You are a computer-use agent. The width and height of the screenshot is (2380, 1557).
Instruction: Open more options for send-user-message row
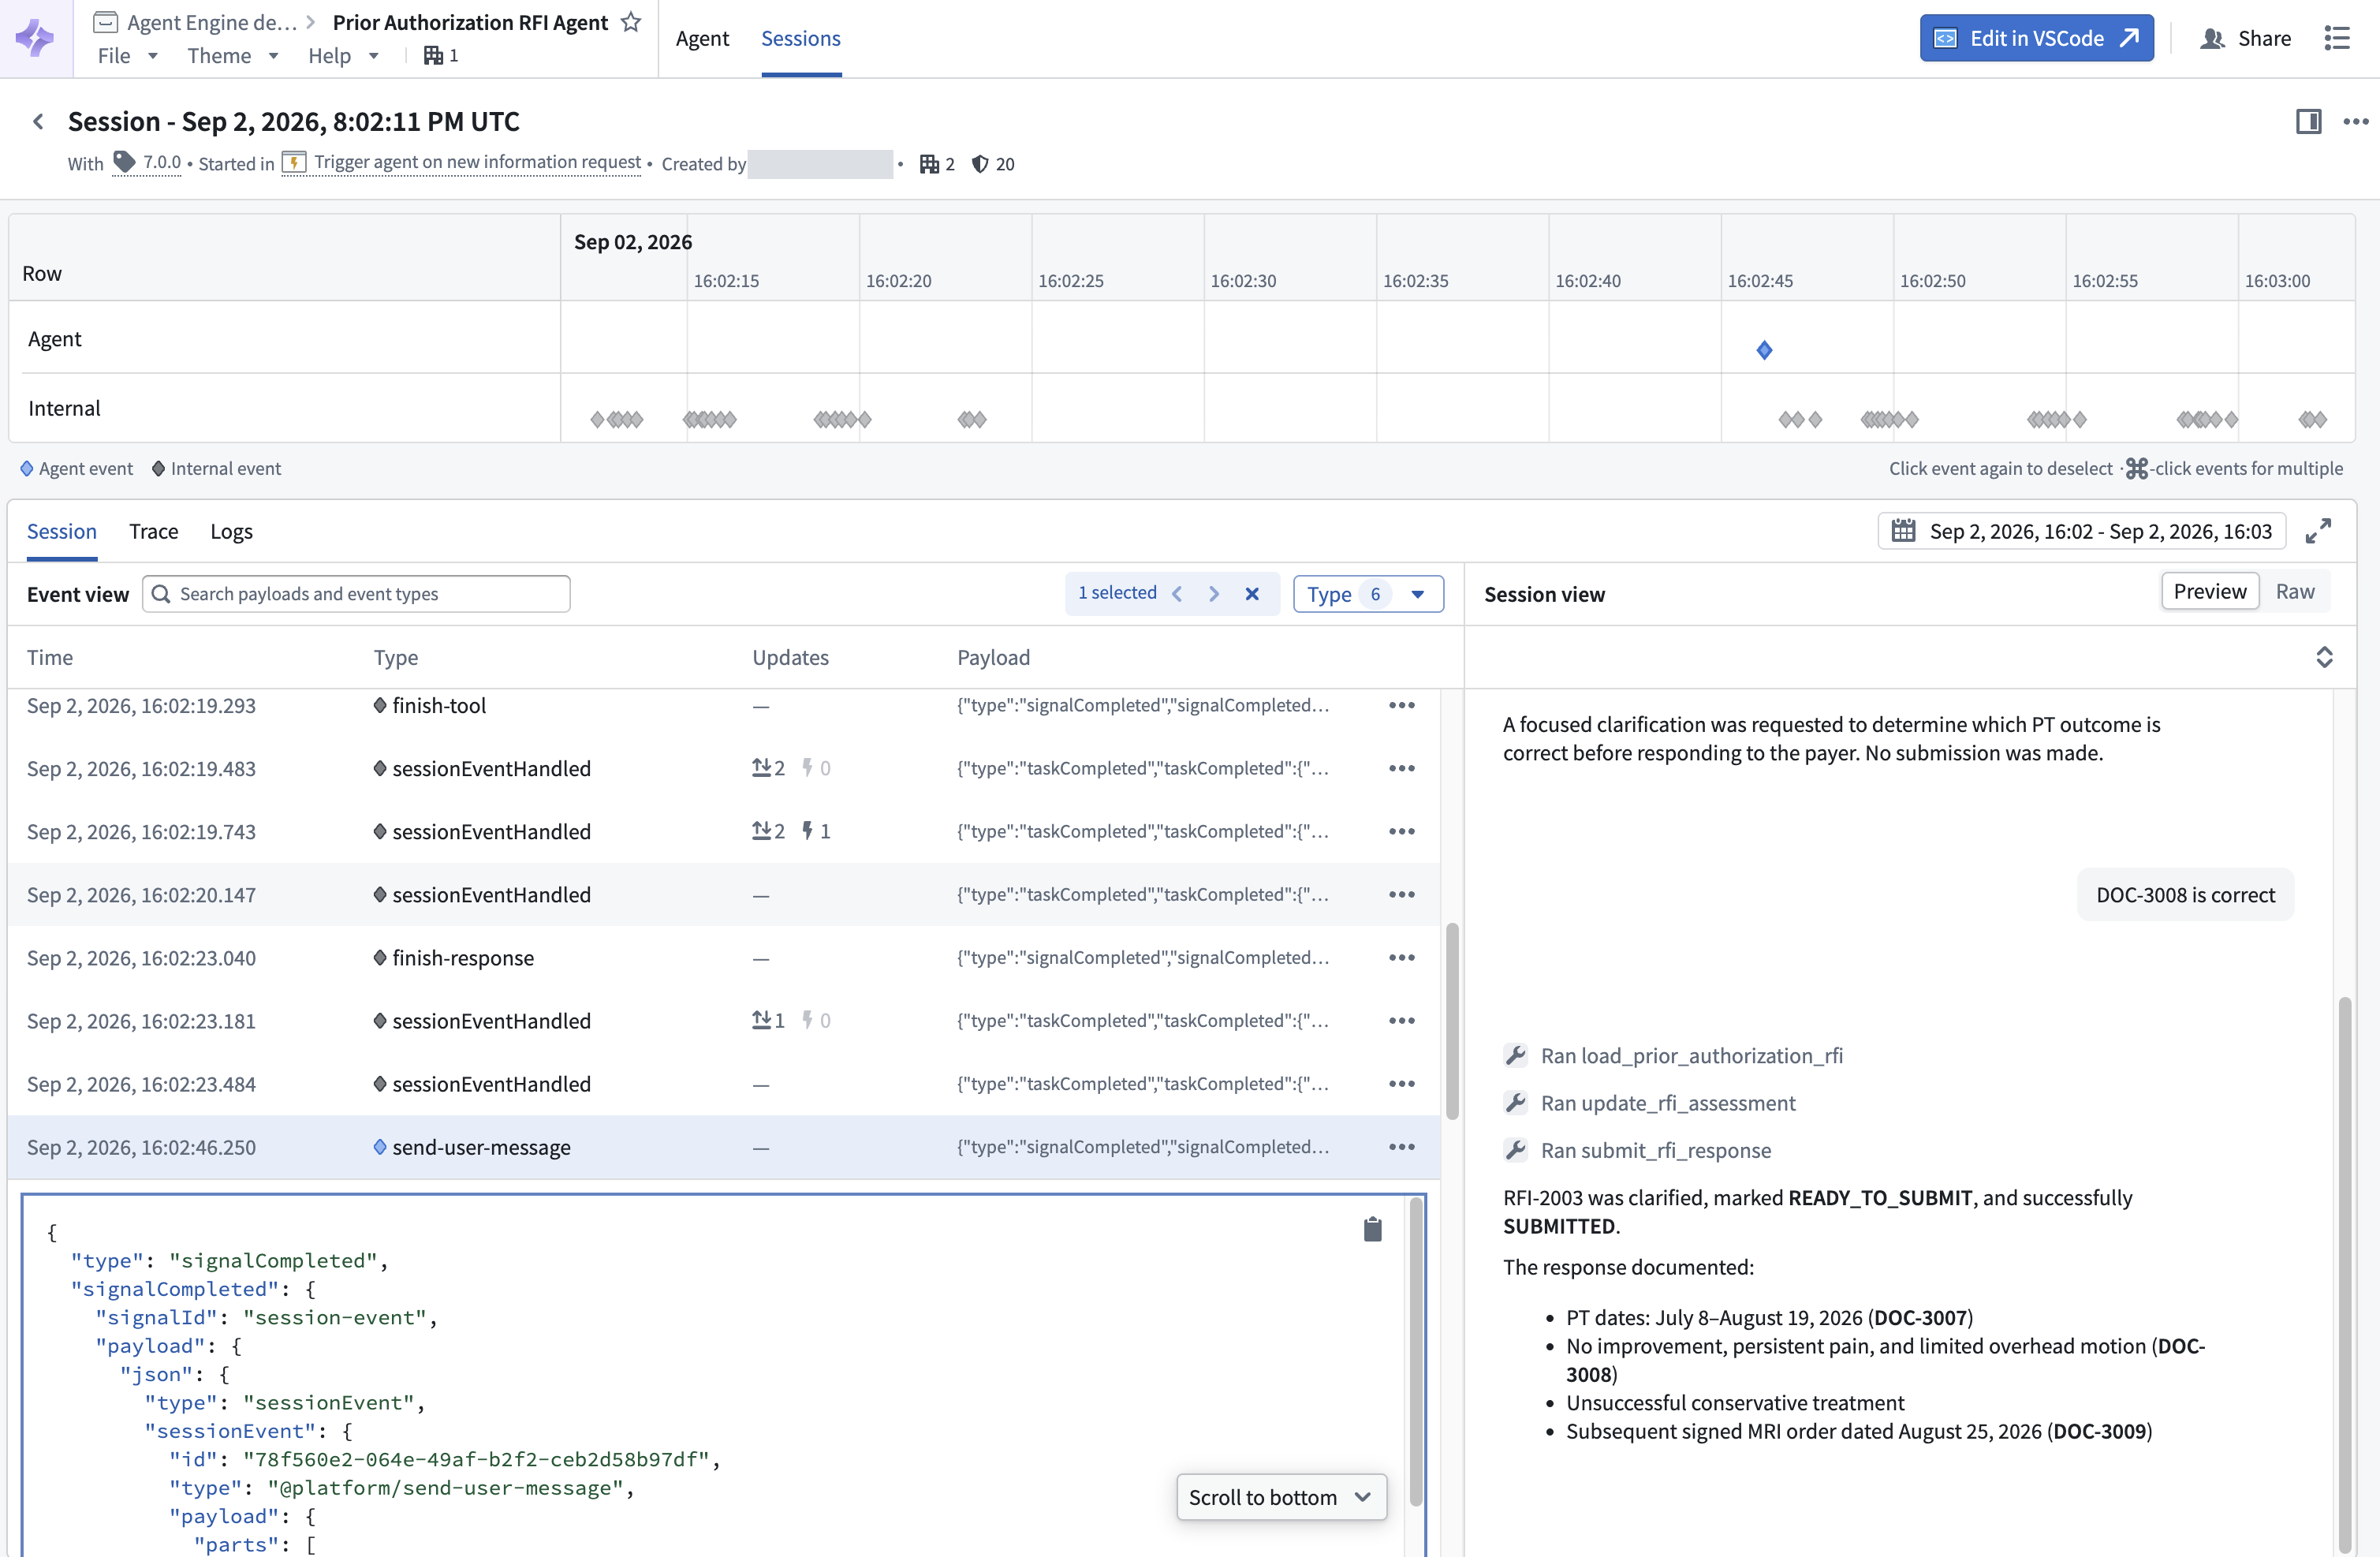[1402, 1147]
